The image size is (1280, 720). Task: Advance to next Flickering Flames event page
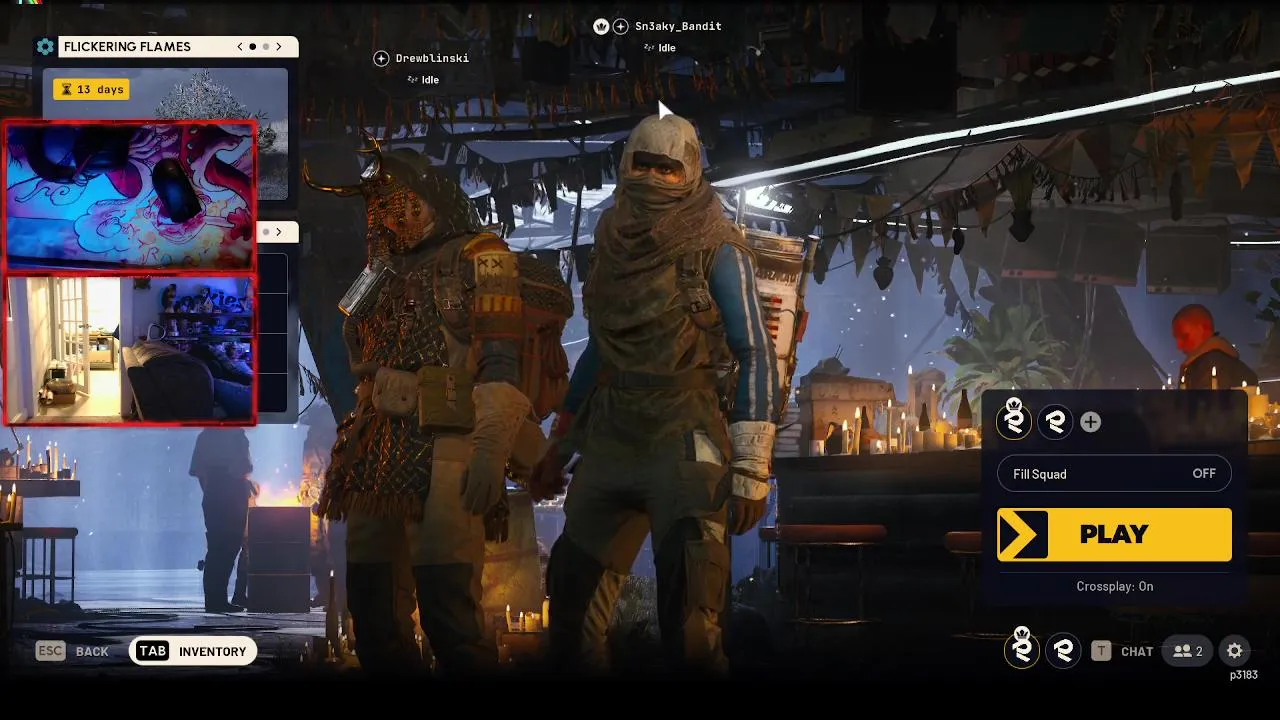[279, 47]
